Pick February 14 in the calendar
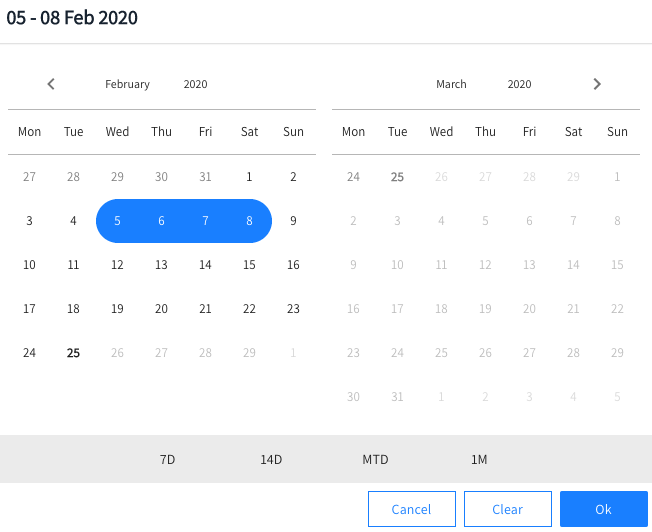 tap(205, 265)
